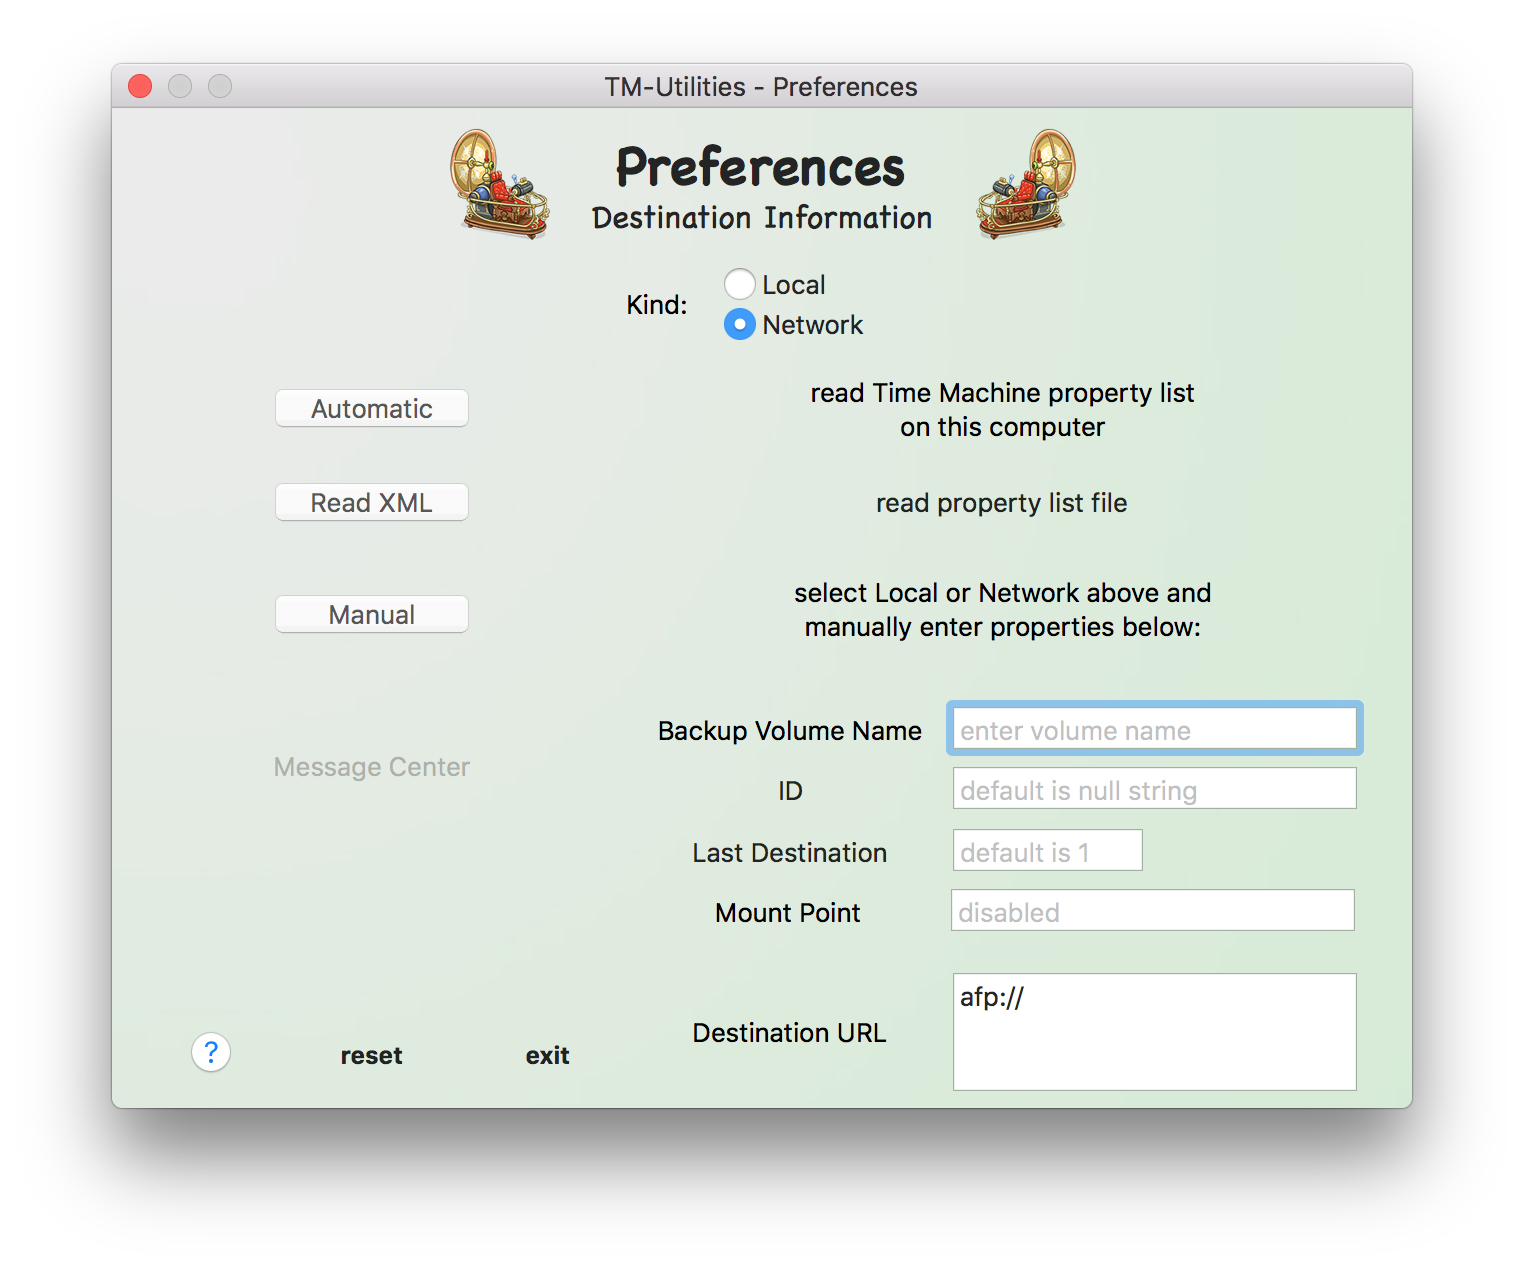Click the reset button
The image size is (1524, 1268).
pyautogui.click(x=371, y=1055)
